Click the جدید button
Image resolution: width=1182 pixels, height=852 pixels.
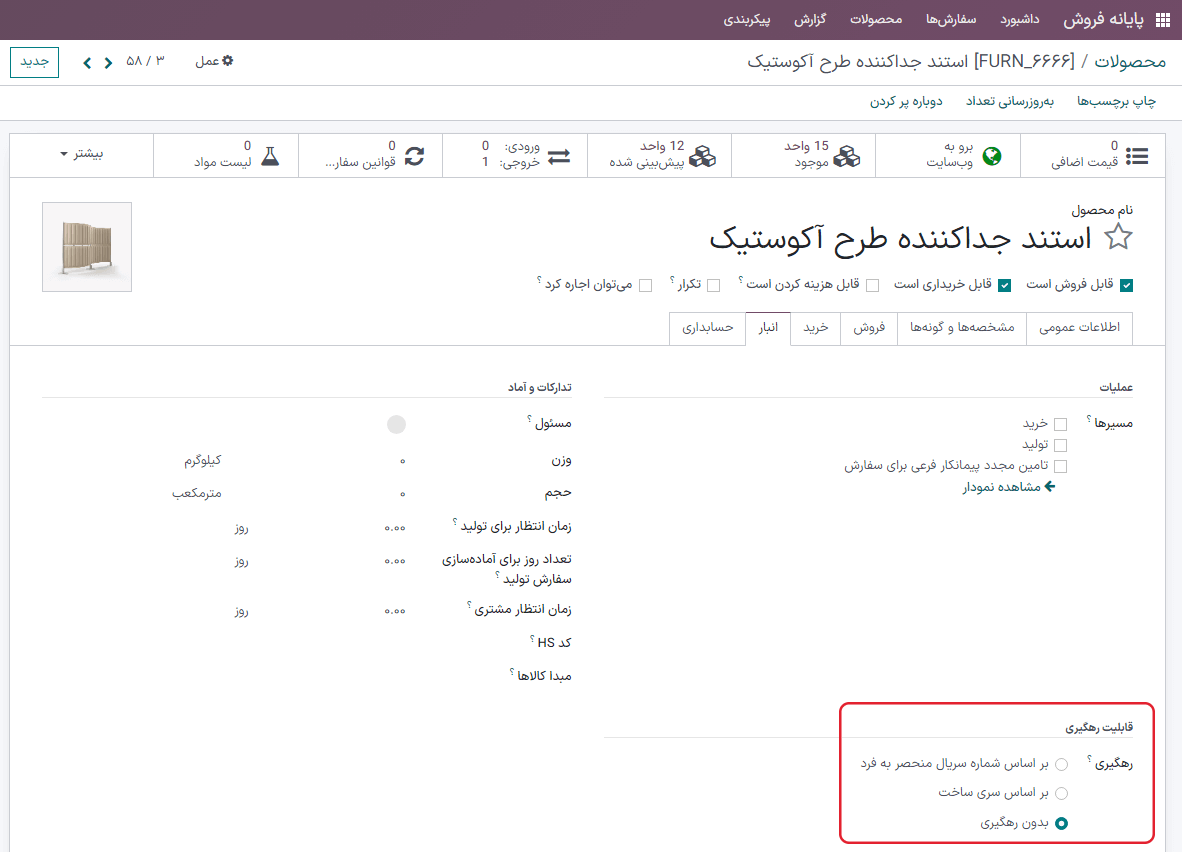[33, 61]
